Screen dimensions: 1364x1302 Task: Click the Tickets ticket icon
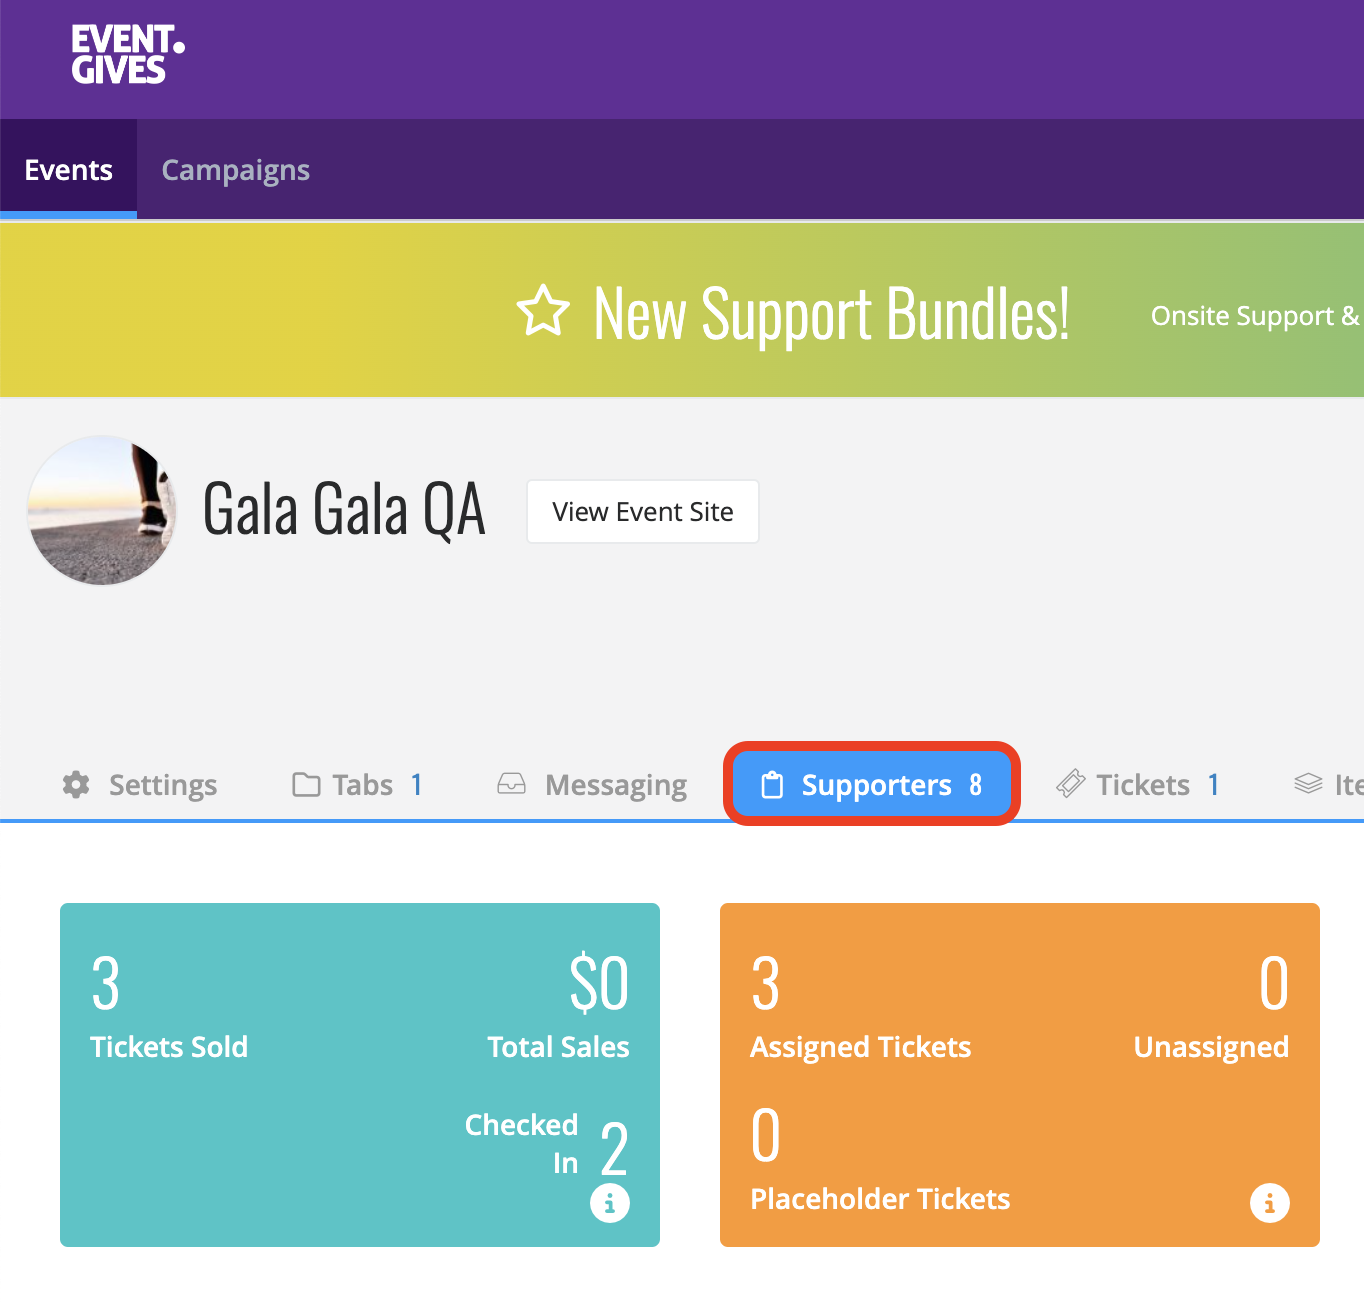pyautogui.click(x=1070, y=784)
